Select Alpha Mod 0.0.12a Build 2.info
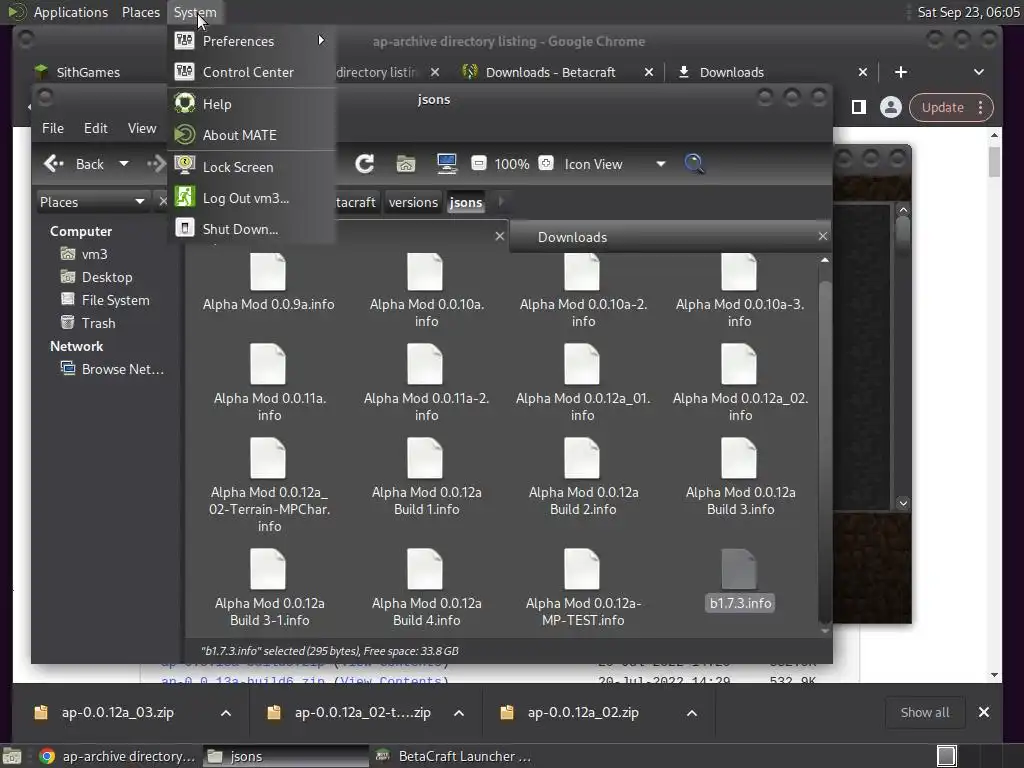The height and width of the screenshot is (768, 1024). pos(583,477)
